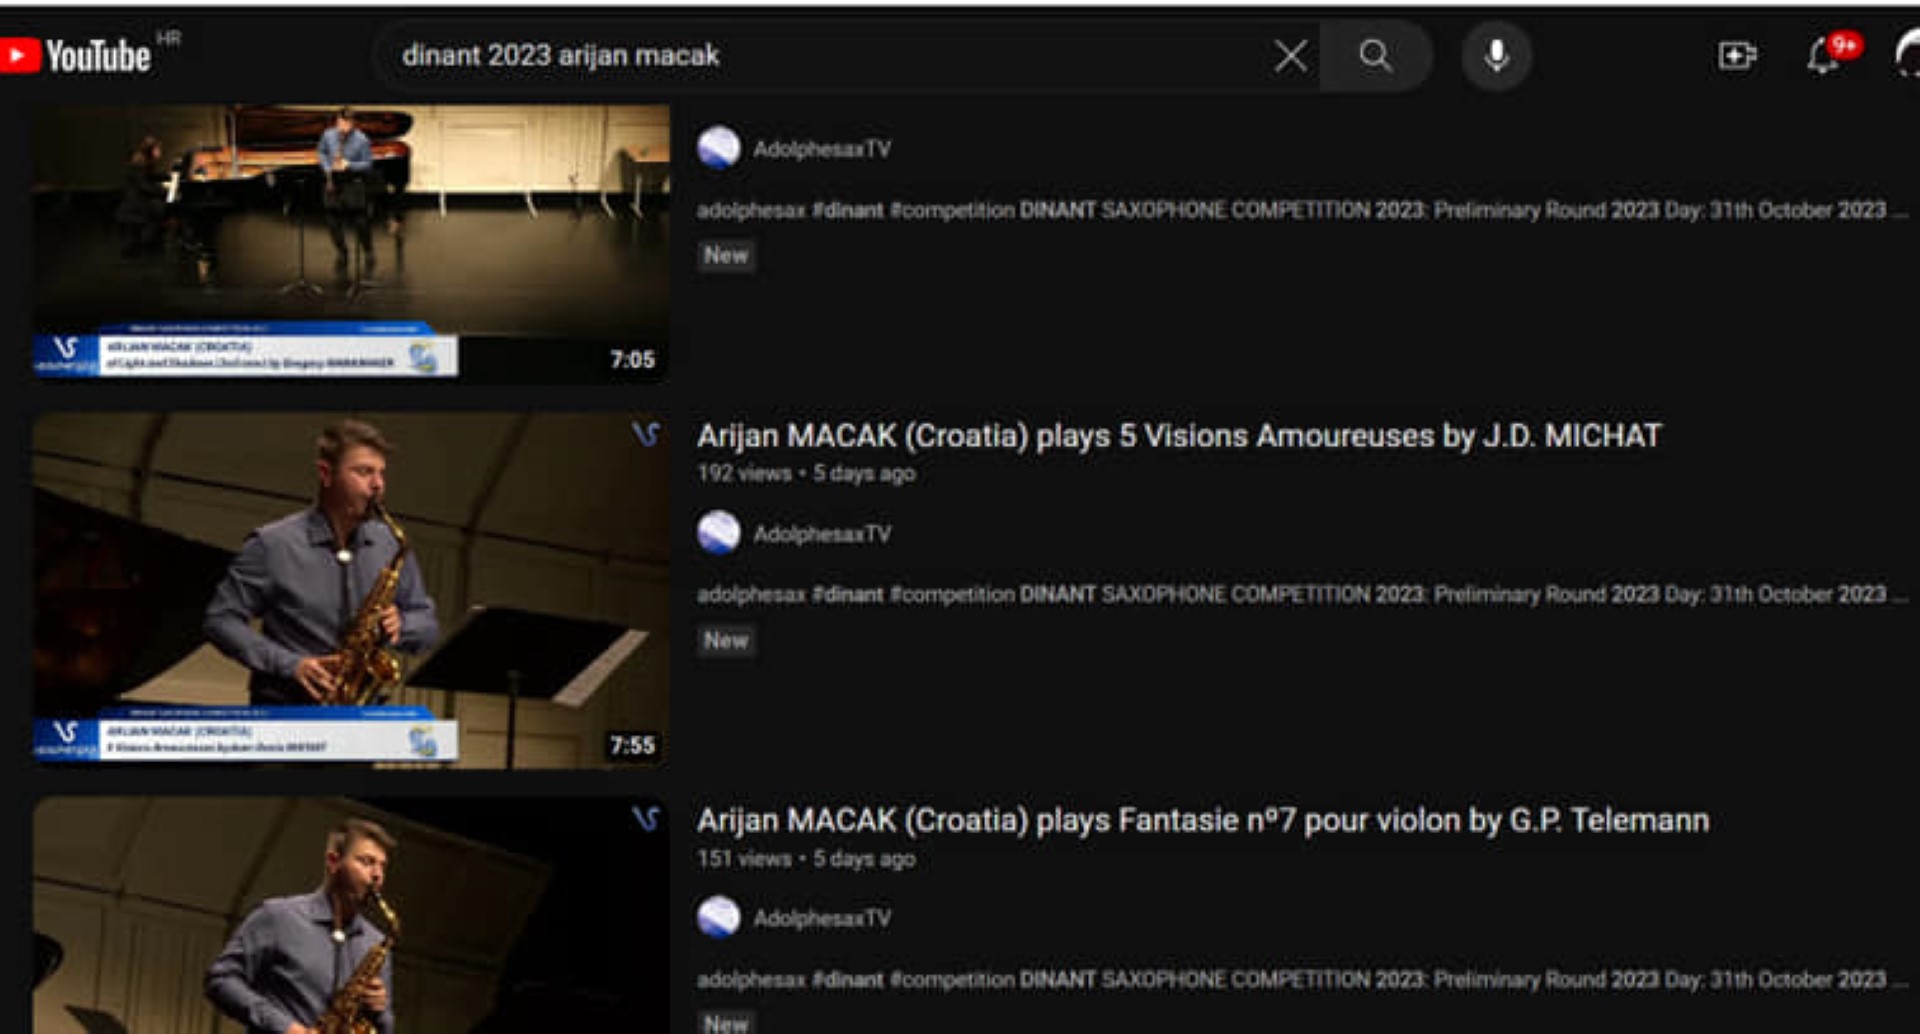
Task: Focus the search field containing dinant 2023
Action: tap(820, 56)
